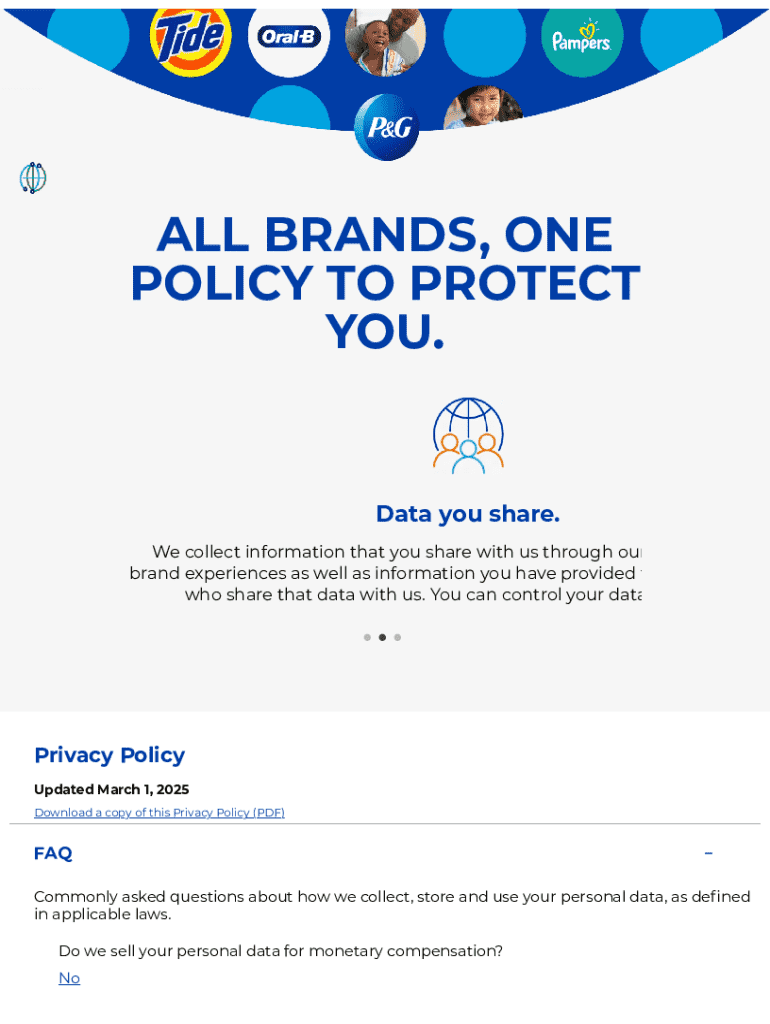Collapse FAQ using the minus icon
Image resolution: width=770 pixels, height=1024 pixels.
pos(708,853)
